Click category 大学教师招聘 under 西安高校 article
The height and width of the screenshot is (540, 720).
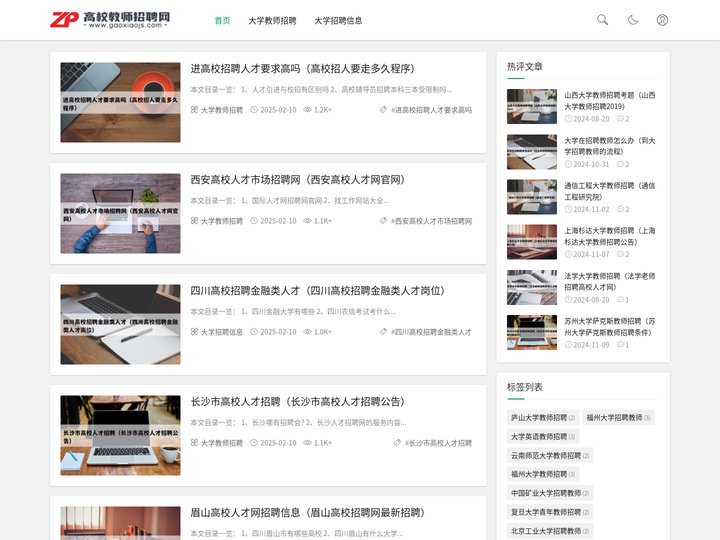point(222,221)
